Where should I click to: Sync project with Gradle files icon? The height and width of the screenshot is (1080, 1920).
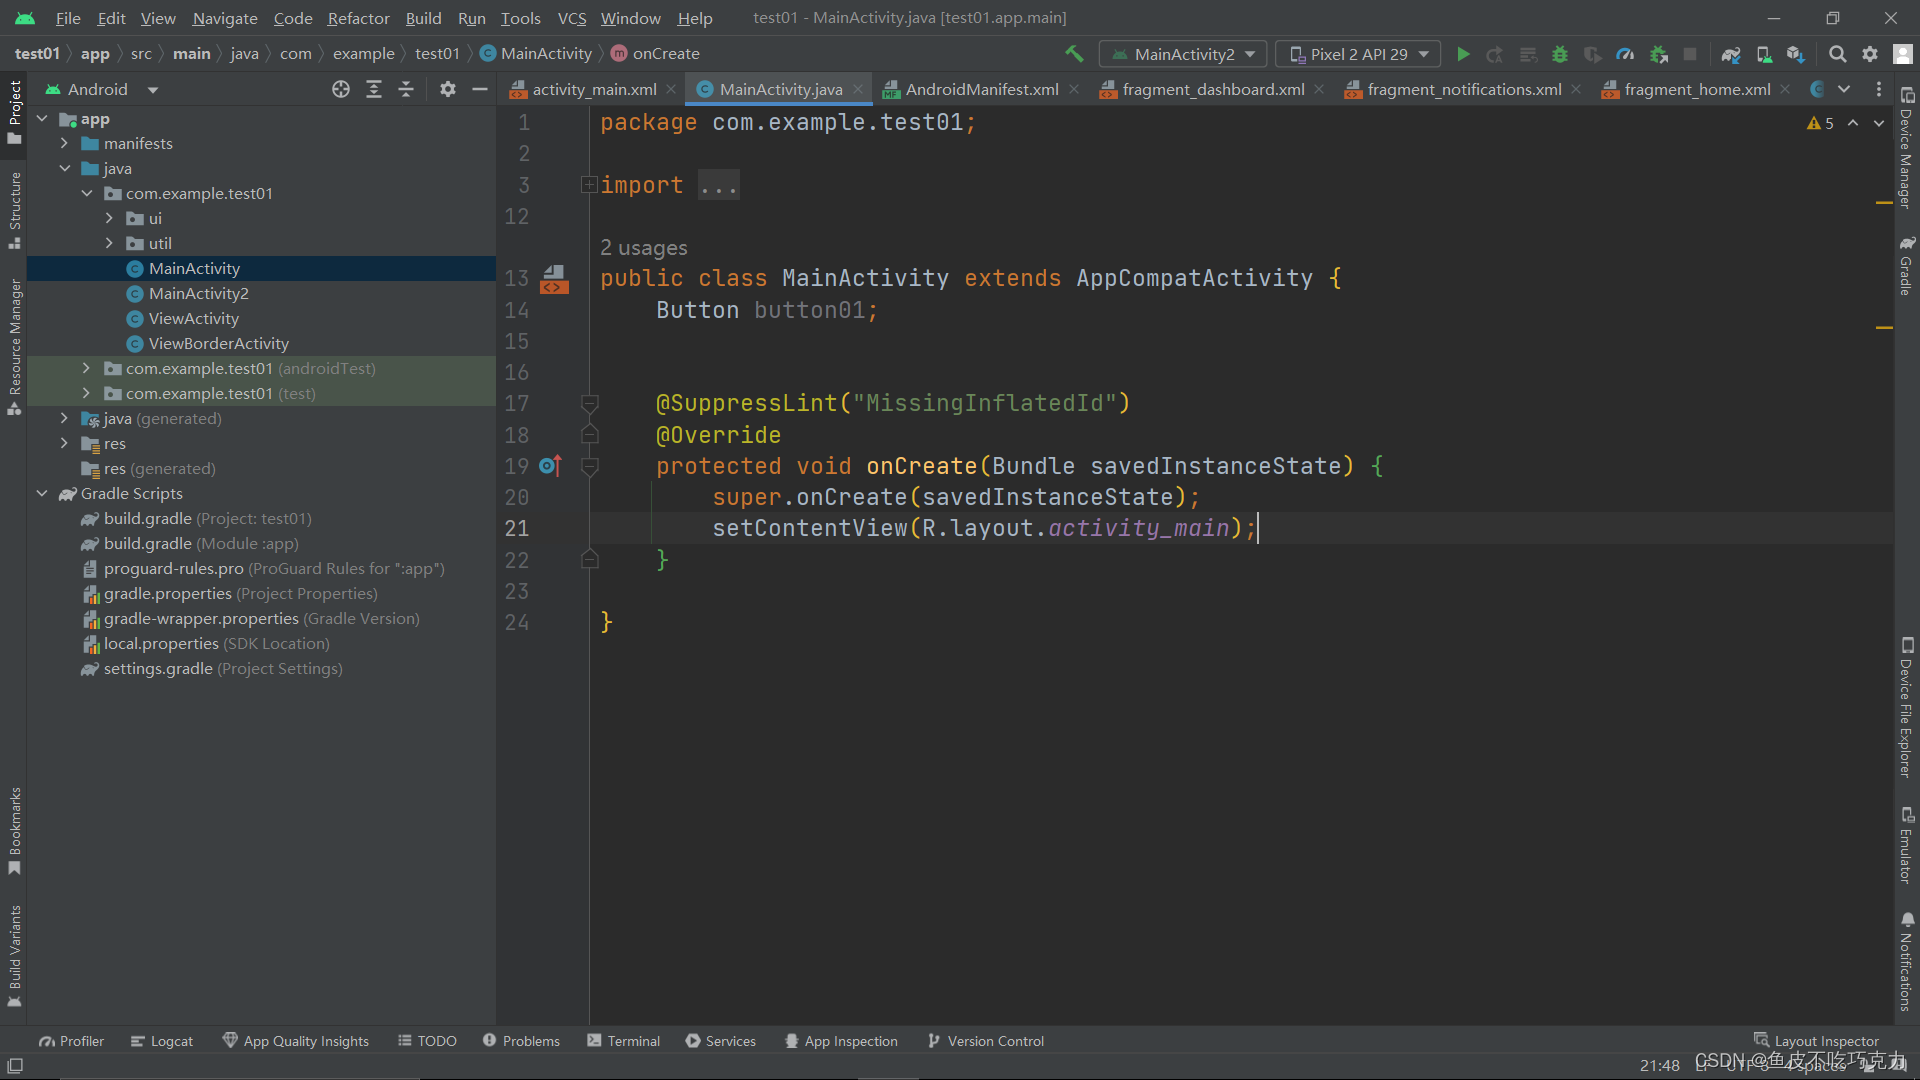pyautogui.click(x=1731, y=54)
